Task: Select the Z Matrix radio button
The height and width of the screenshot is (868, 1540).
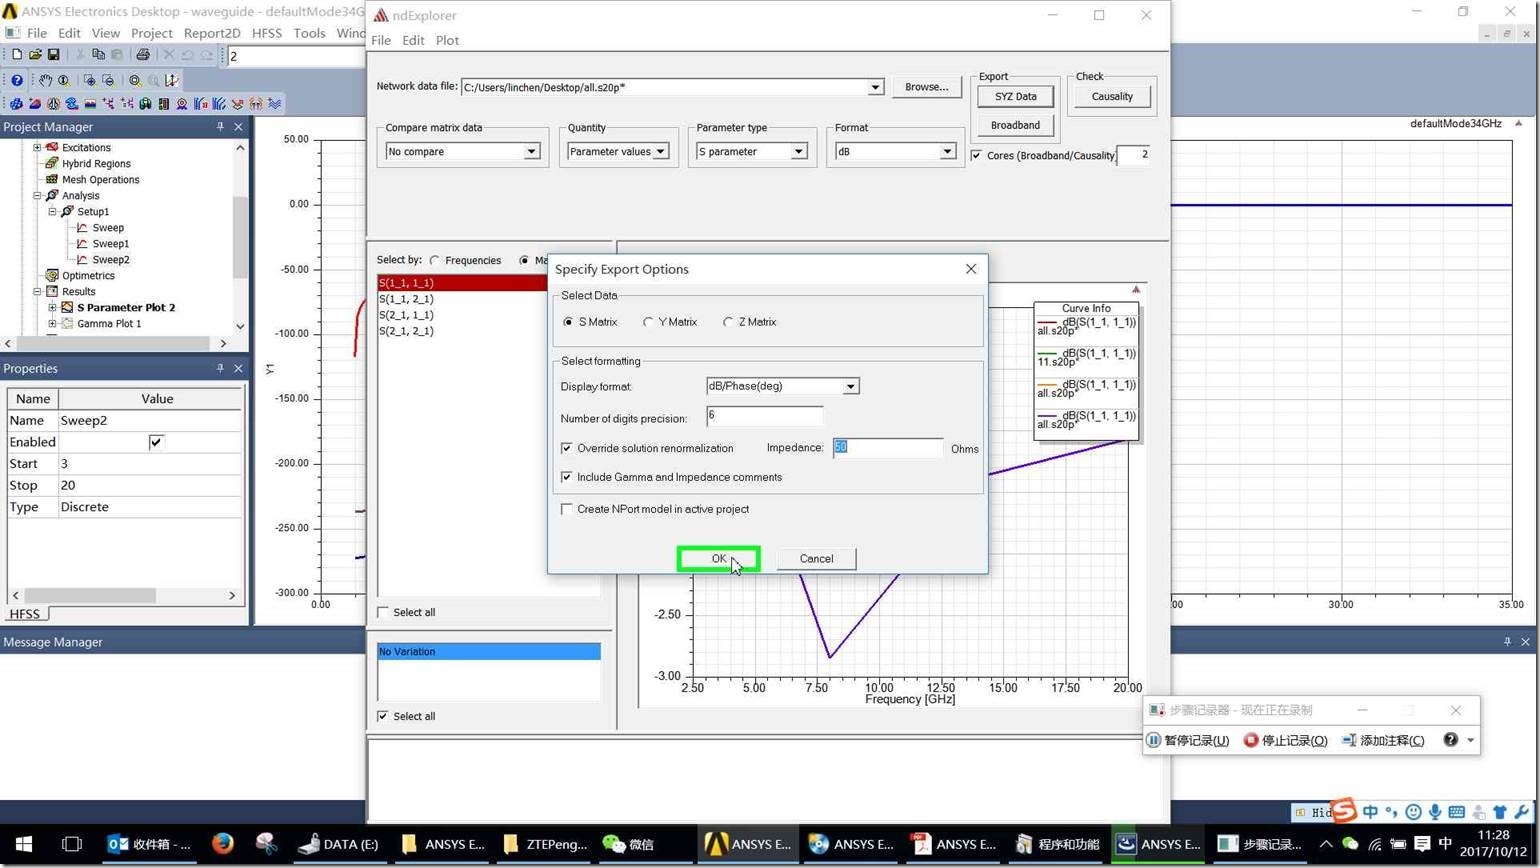Action: (x=728, y=322)
